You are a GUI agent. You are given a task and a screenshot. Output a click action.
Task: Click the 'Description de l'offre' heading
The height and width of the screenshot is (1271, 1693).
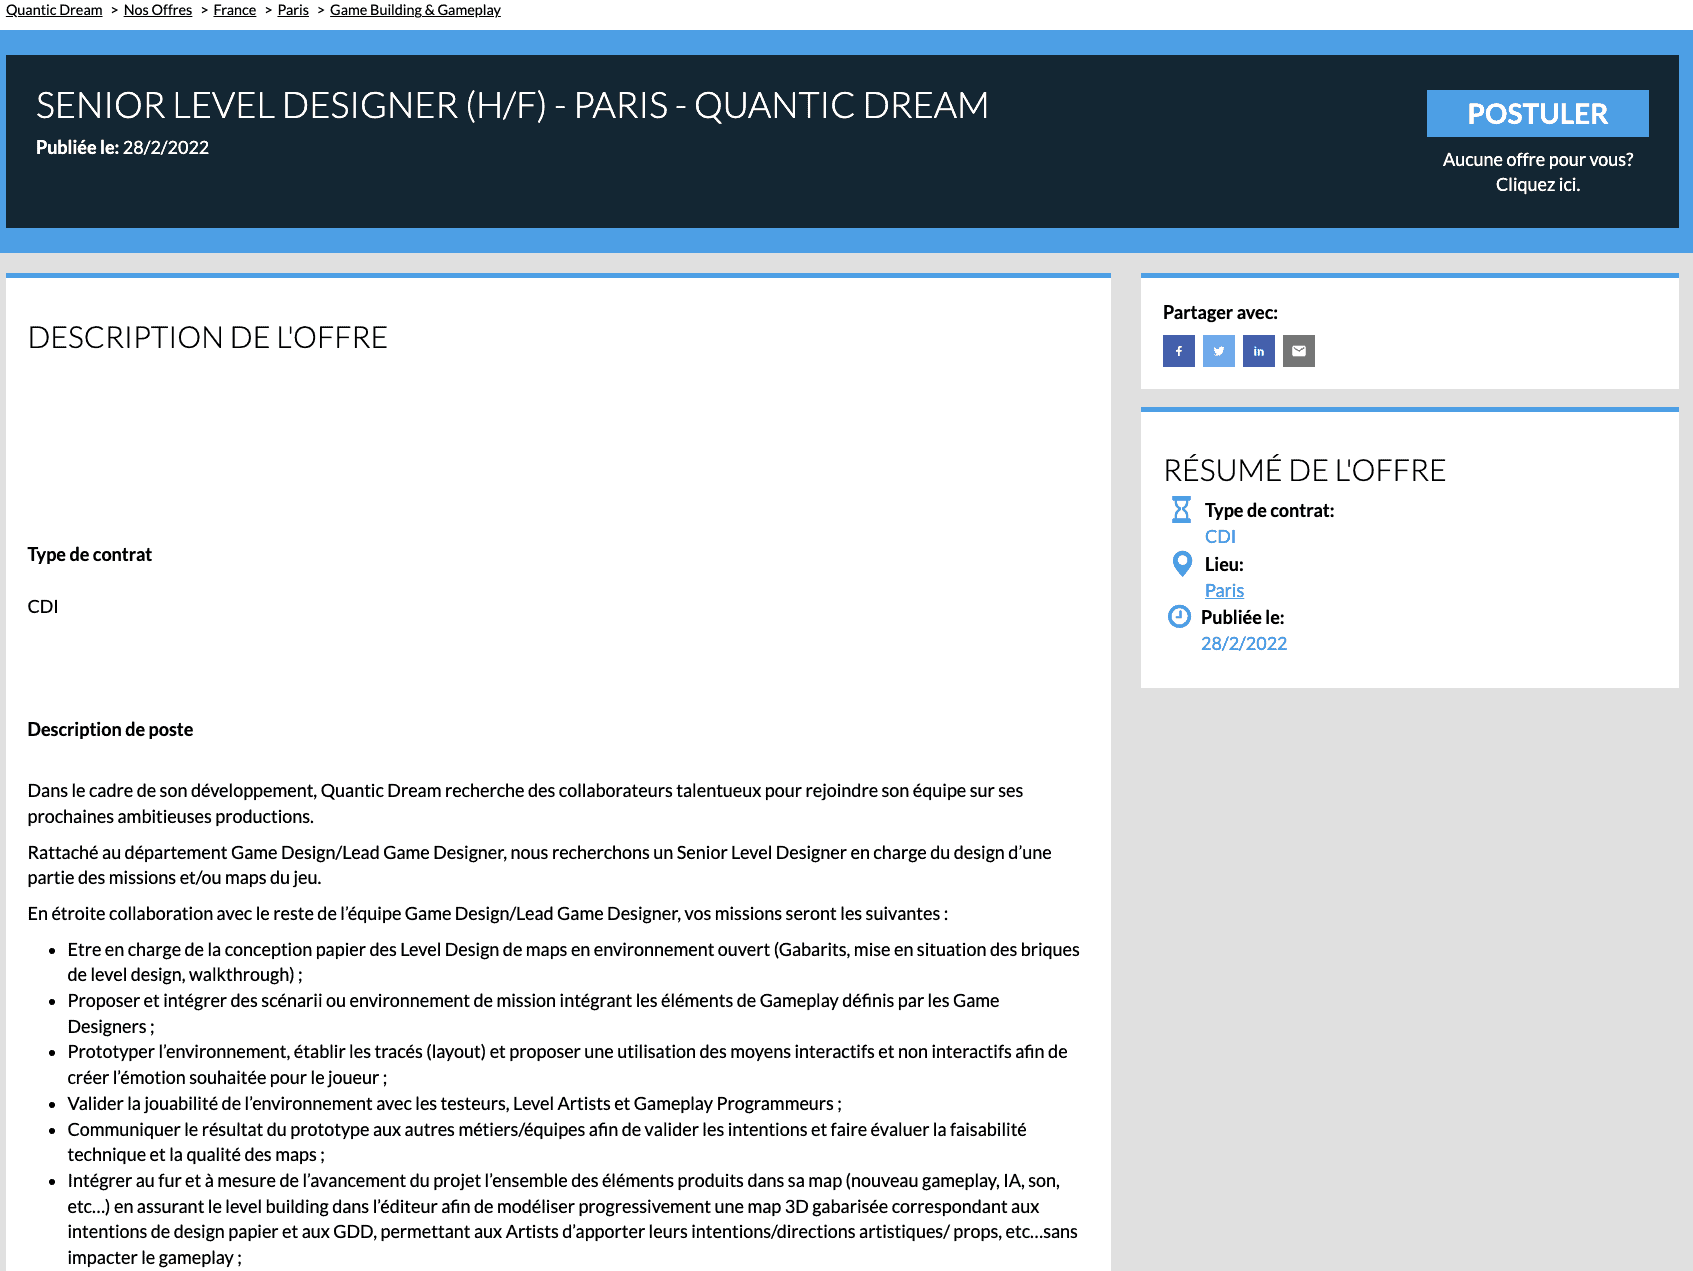pos(208,338)
